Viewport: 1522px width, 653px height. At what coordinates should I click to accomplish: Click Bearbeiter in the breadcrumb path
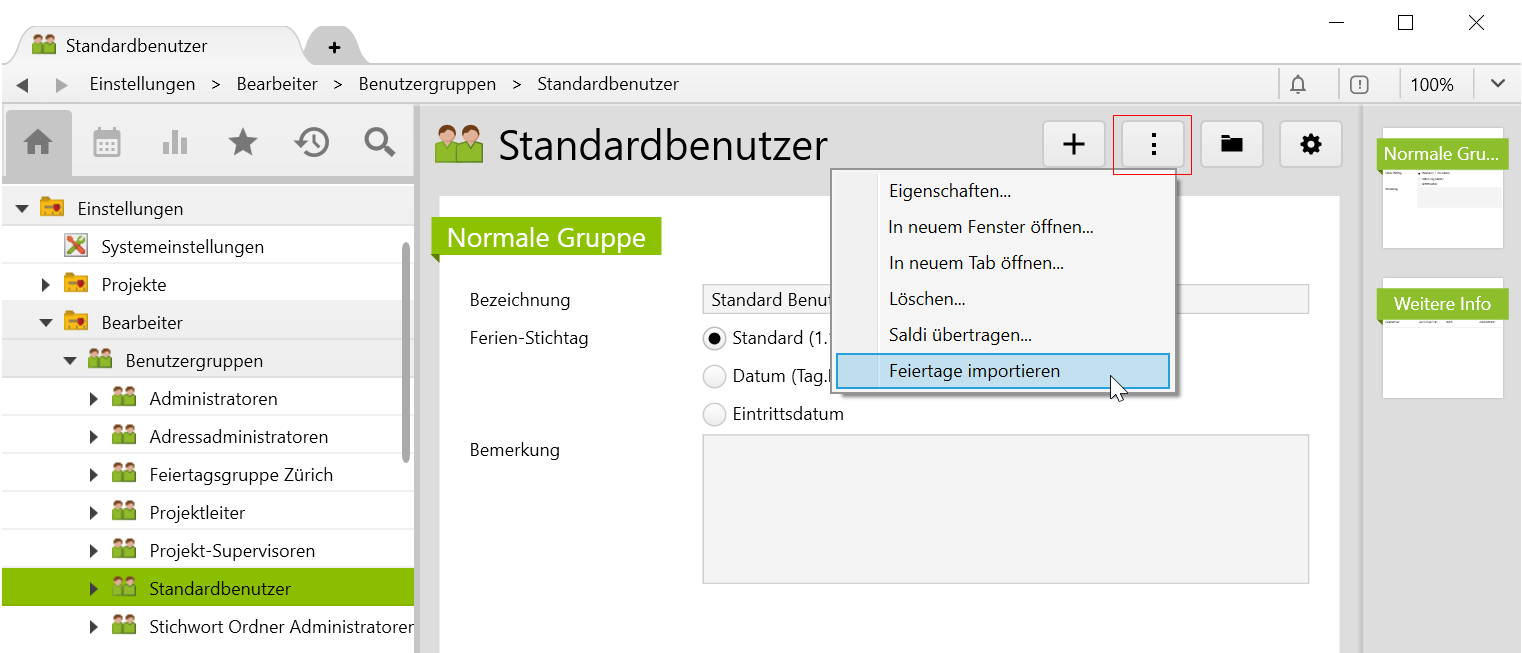277,84
